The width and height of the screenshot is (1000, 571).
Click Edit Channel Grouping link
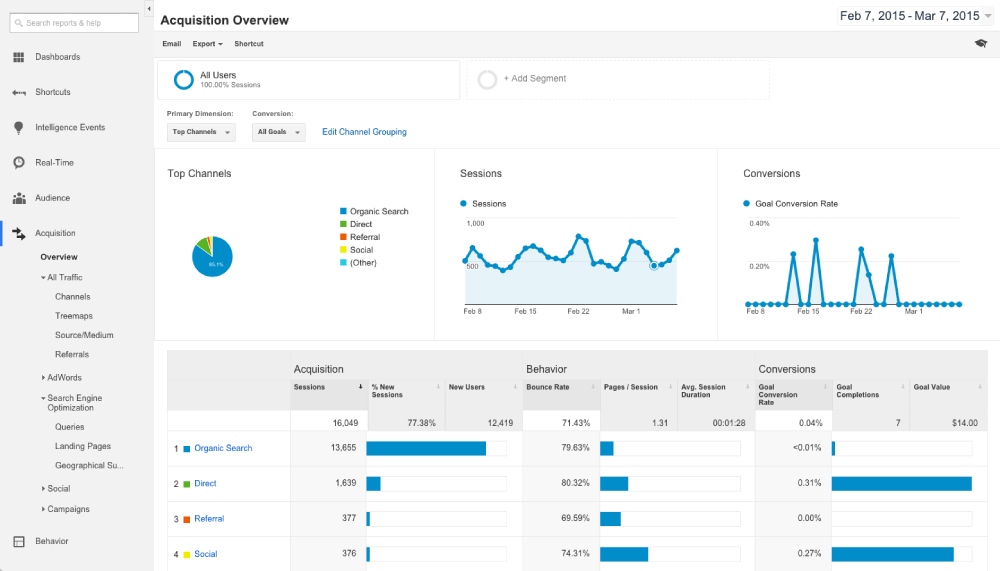tap(364, 132)
